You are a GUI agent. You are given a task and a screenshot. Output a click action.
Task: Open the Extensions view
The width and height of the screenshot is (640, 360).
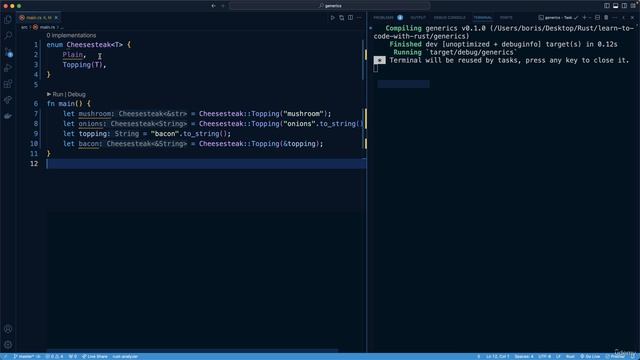pyautogui.click(x=8, y=84)
